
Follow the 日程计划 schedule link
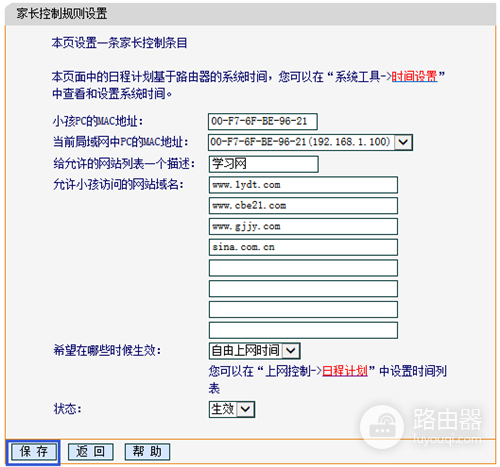pos(345,371)
